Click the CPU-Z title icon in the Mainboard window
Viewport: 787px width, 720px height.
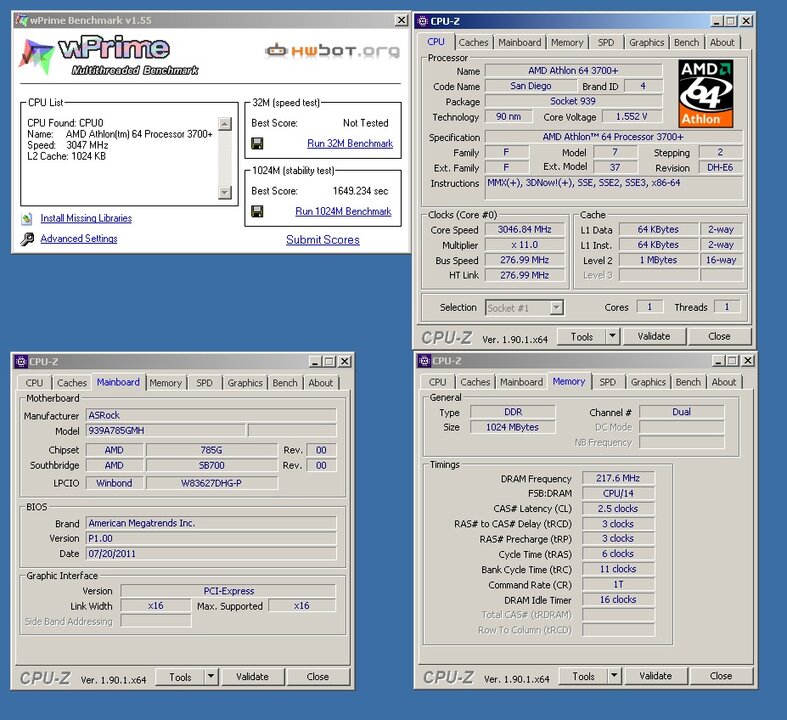[x=21, y=361]
